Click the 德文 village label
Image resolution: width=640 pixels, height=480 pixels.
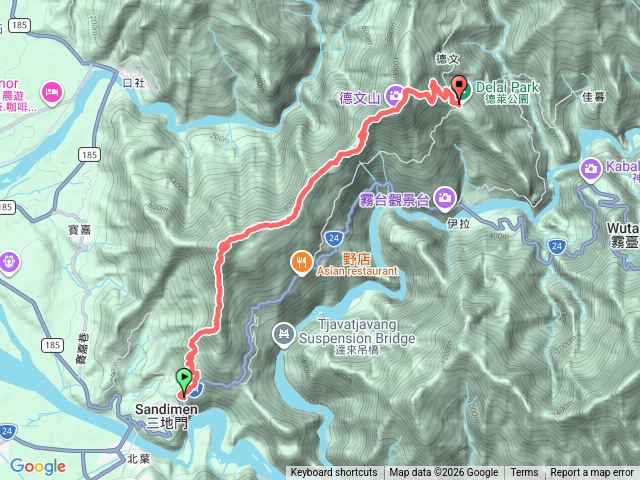[x=447, y=60]
